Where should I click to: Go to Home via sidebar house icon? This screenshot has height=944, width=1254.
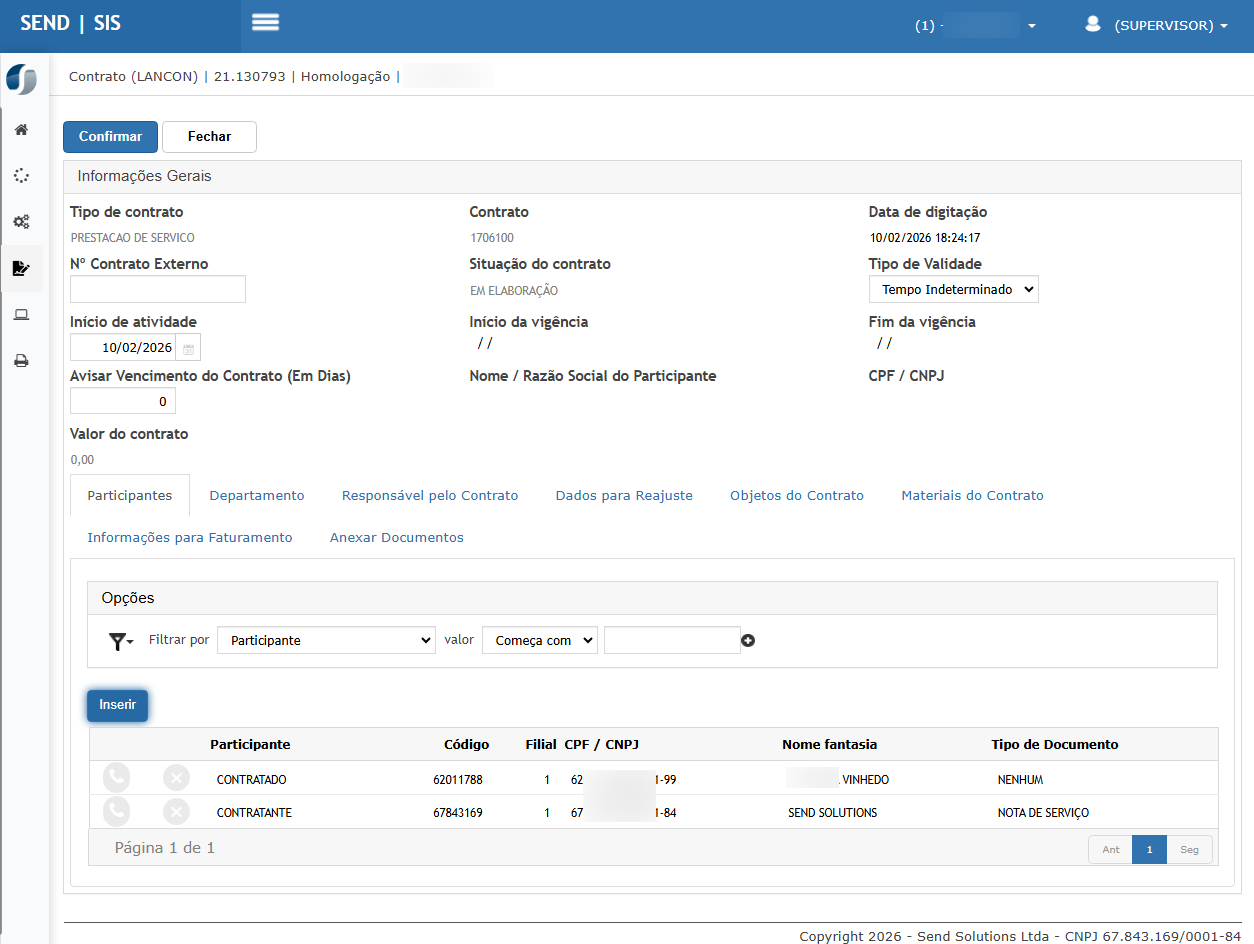21,130
